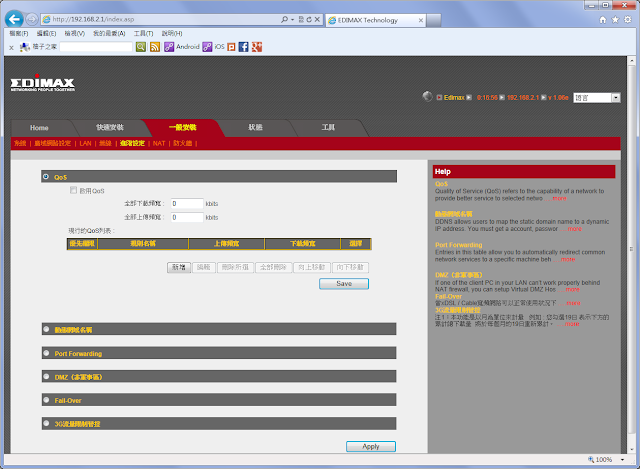Click the 全部下載頻寬 input field

coord(187,203)
